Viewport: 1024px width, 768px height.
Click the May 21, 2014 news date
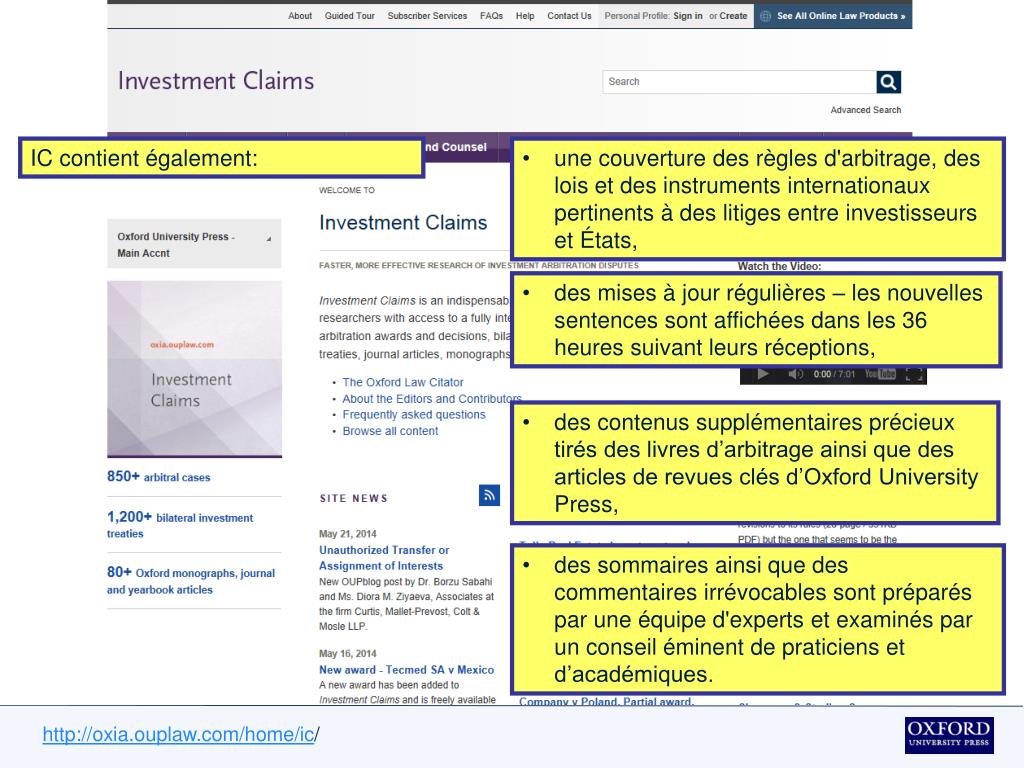click(x=347, y=534)
